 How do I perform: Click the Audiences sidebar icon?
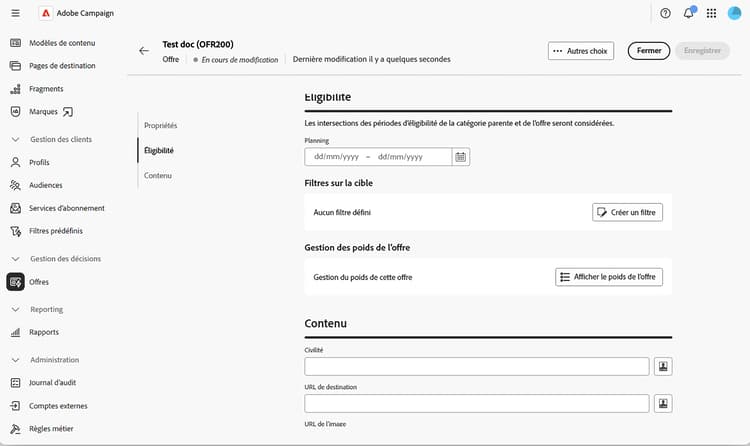click(15, 185)
